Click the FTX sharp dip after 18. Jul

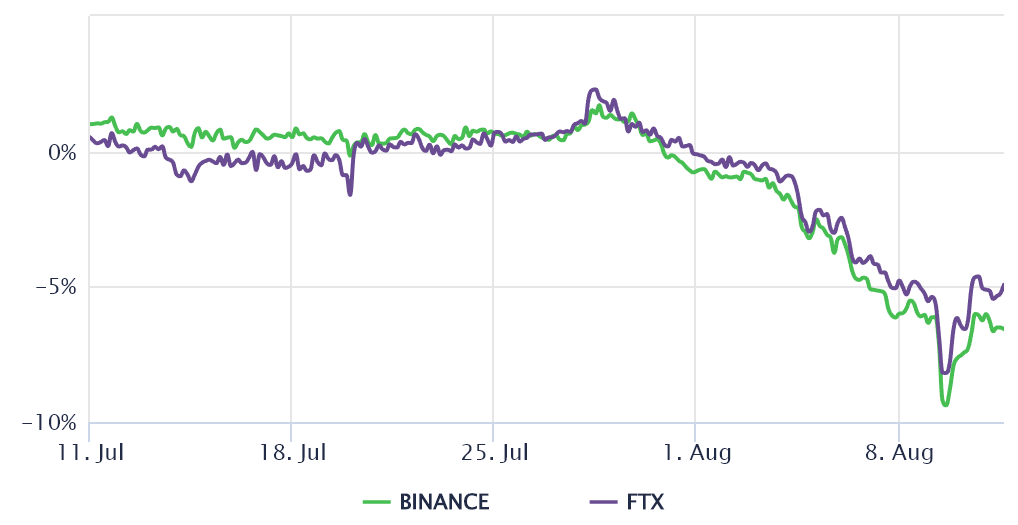pos(350,194)
